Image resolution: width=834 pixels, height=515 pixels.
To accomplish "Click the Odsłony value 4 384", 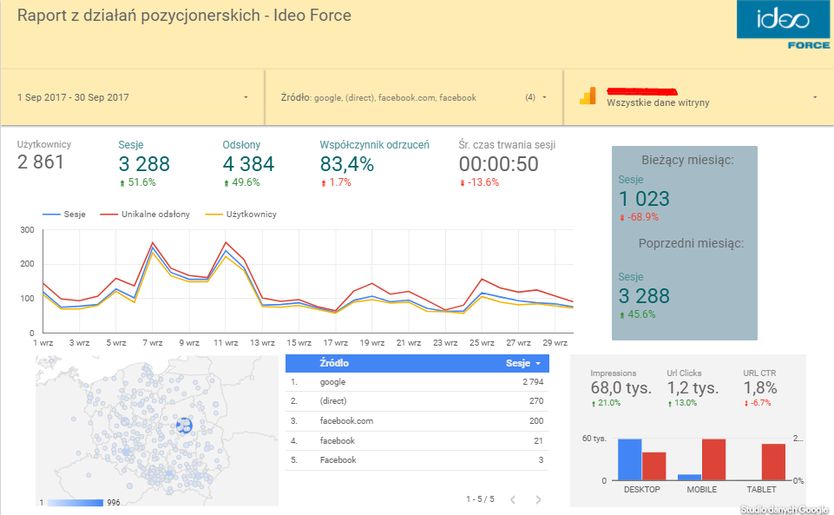I will click(248, 164).
